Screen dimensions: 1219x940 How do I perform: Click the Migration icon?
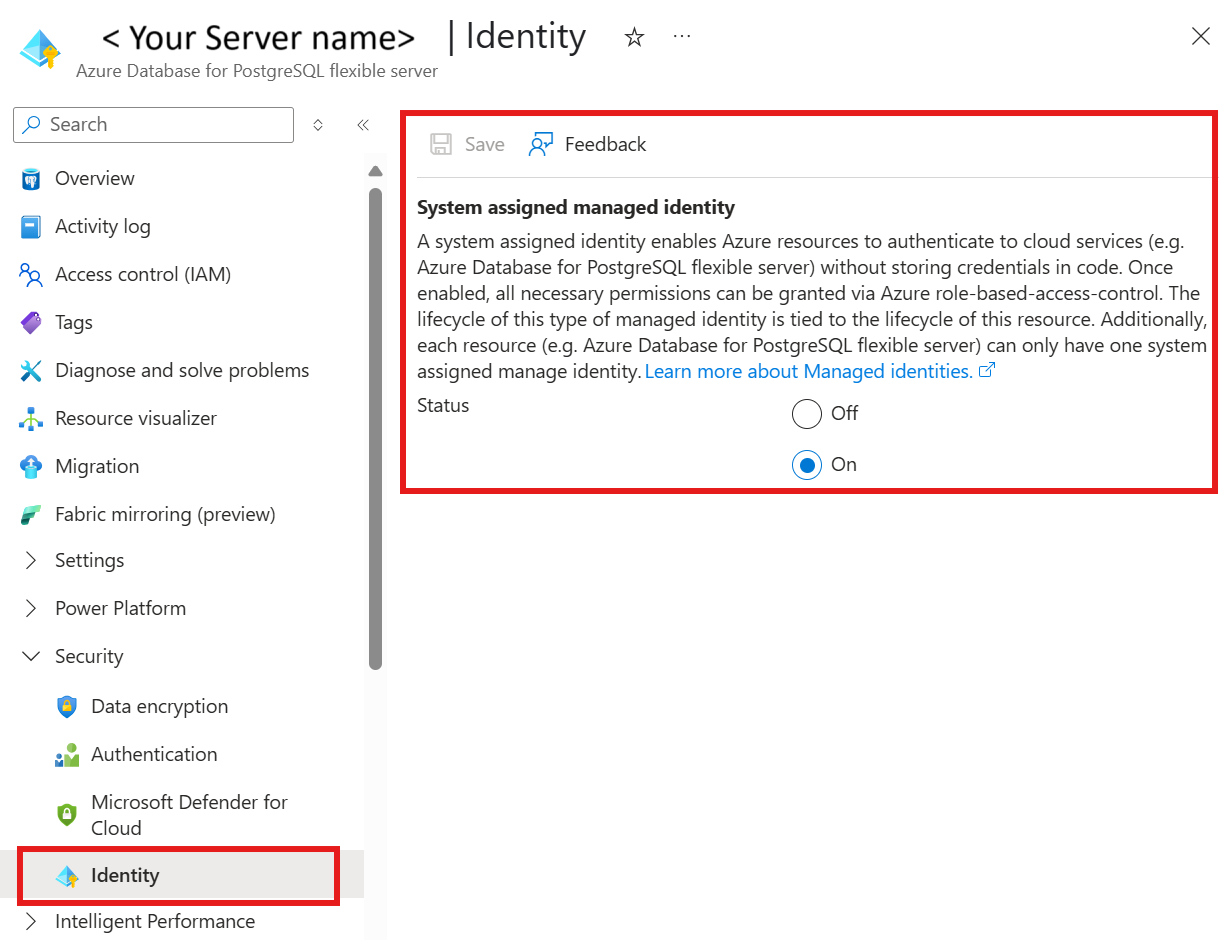click(31, 467)
